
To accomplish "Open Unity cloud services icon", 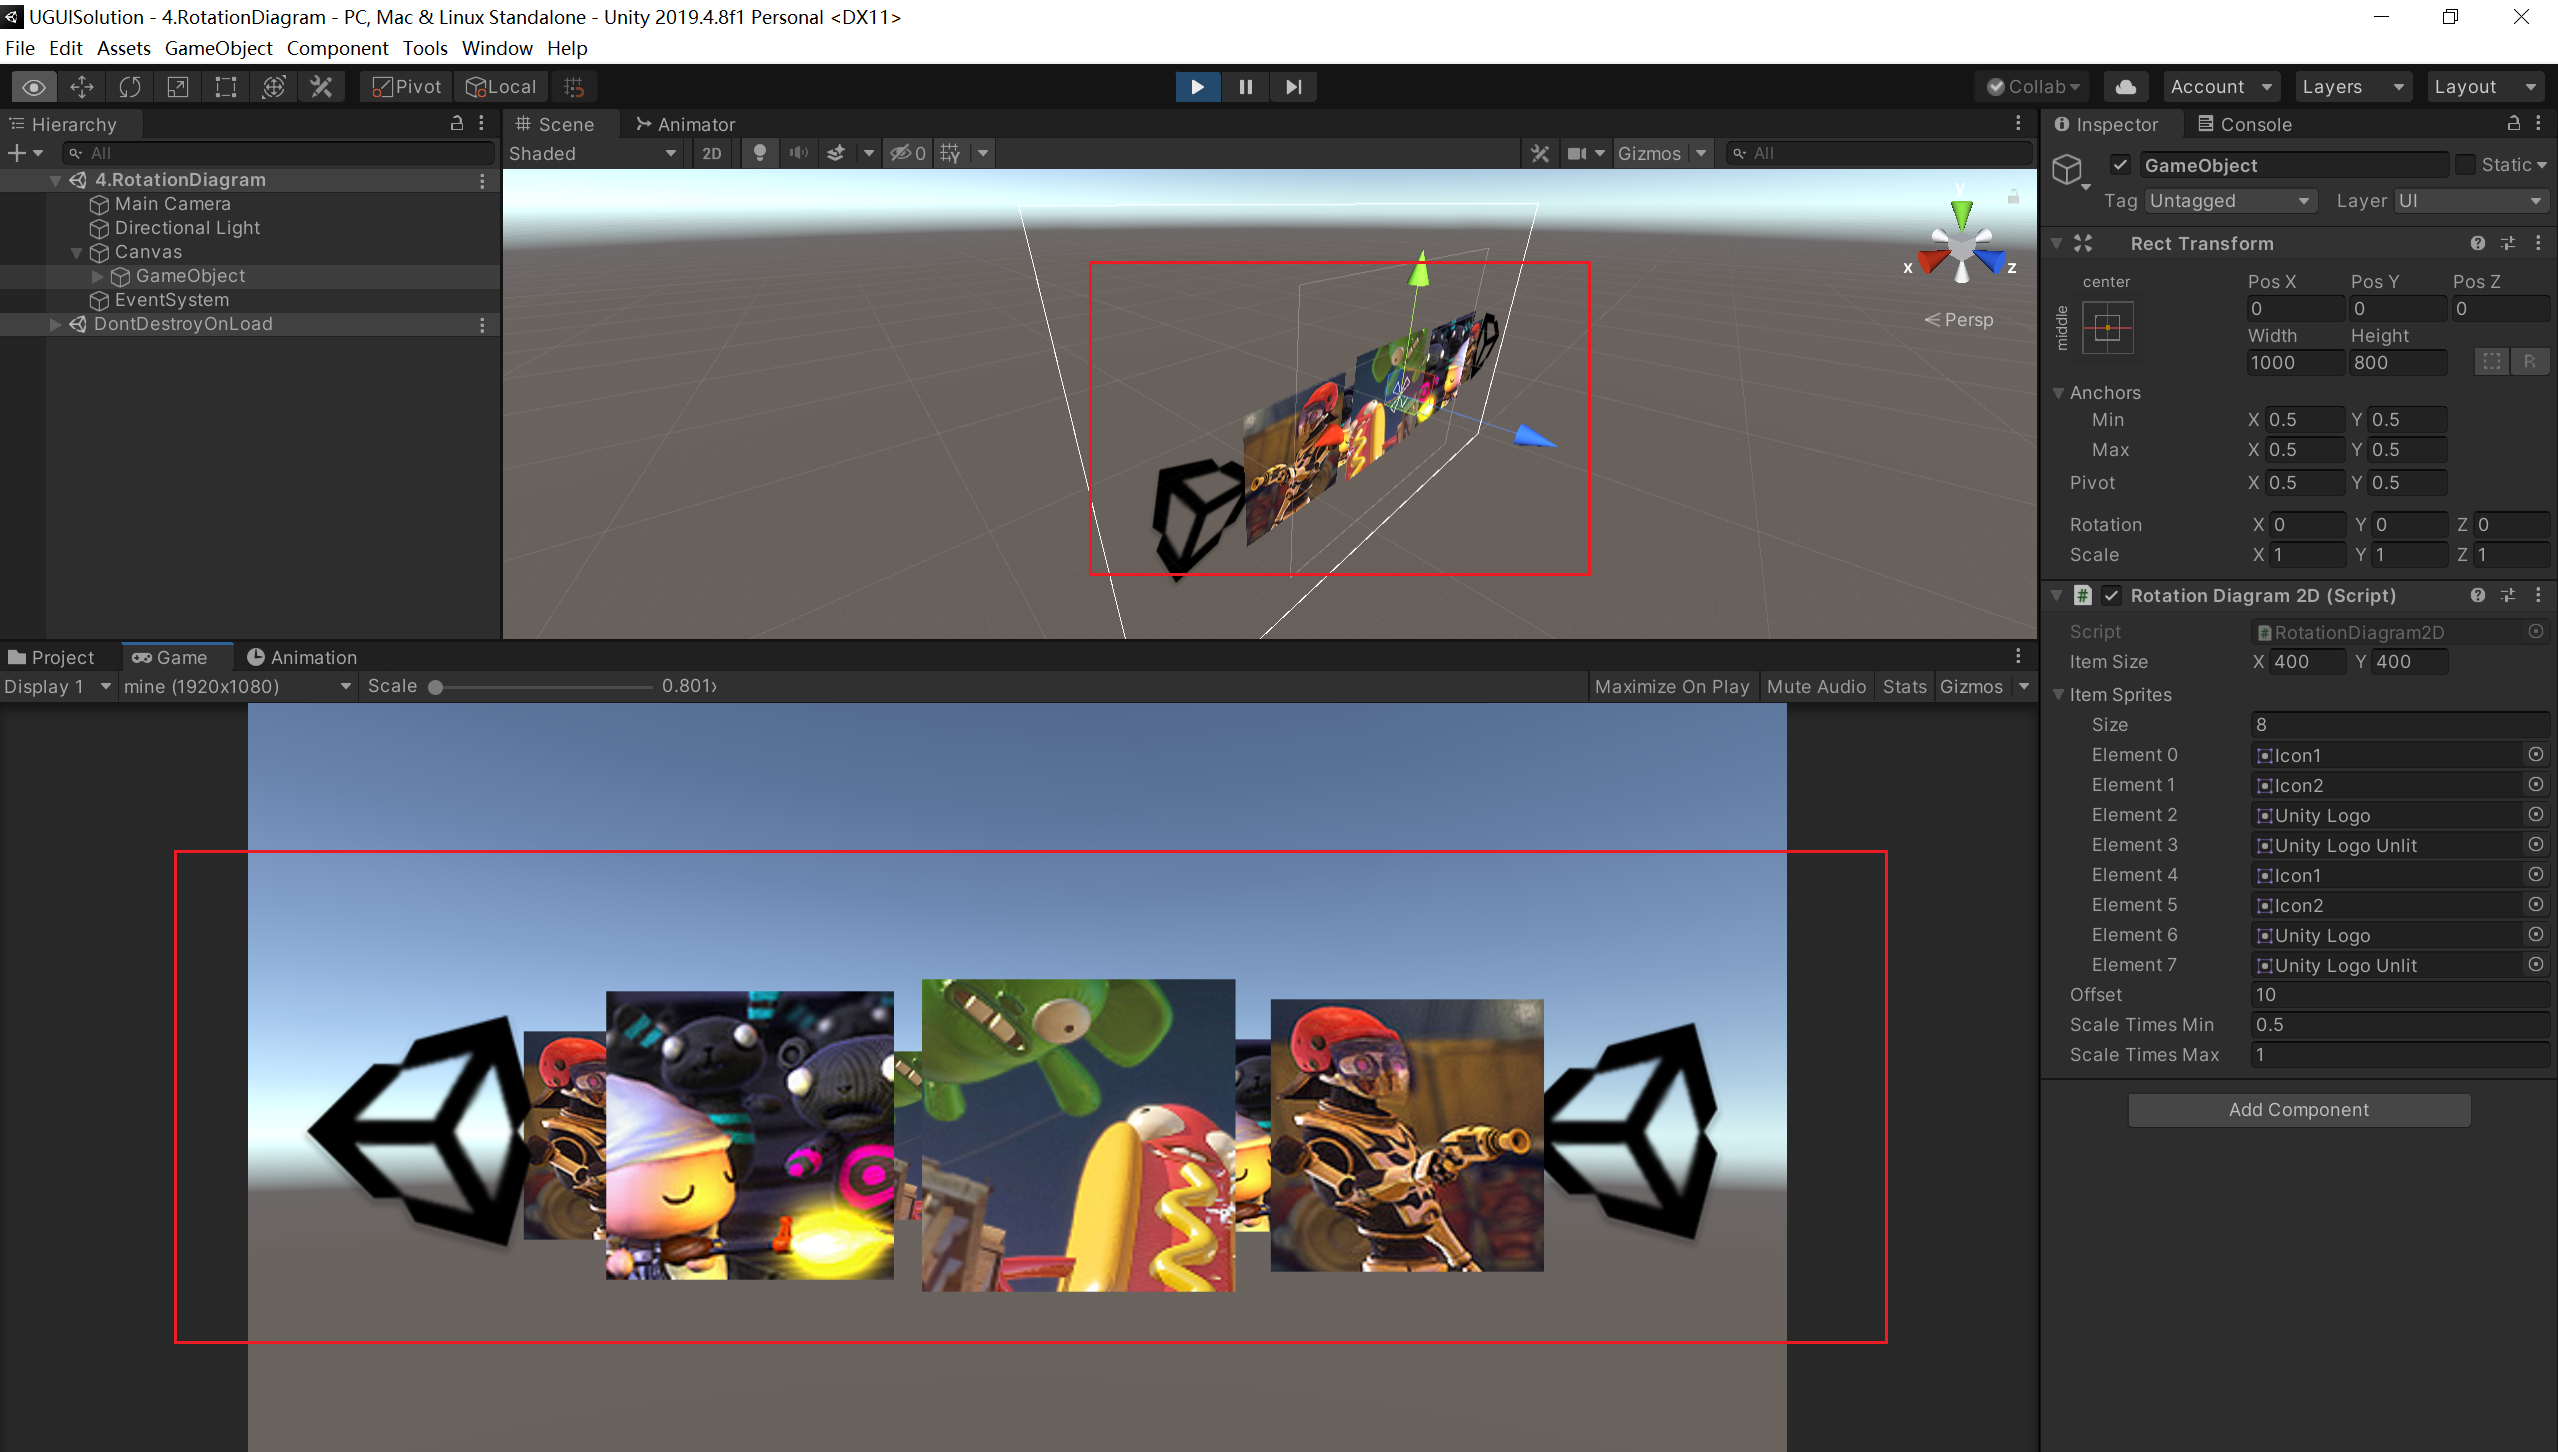I will tap(2126, 87).
